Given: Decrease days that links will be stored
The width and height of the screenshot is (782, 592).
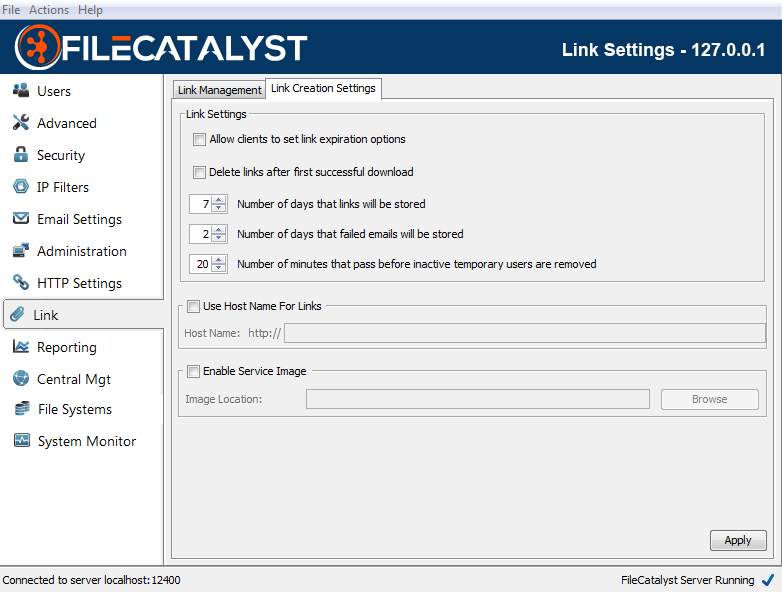Looking at the screenshot, I should 218,208.
